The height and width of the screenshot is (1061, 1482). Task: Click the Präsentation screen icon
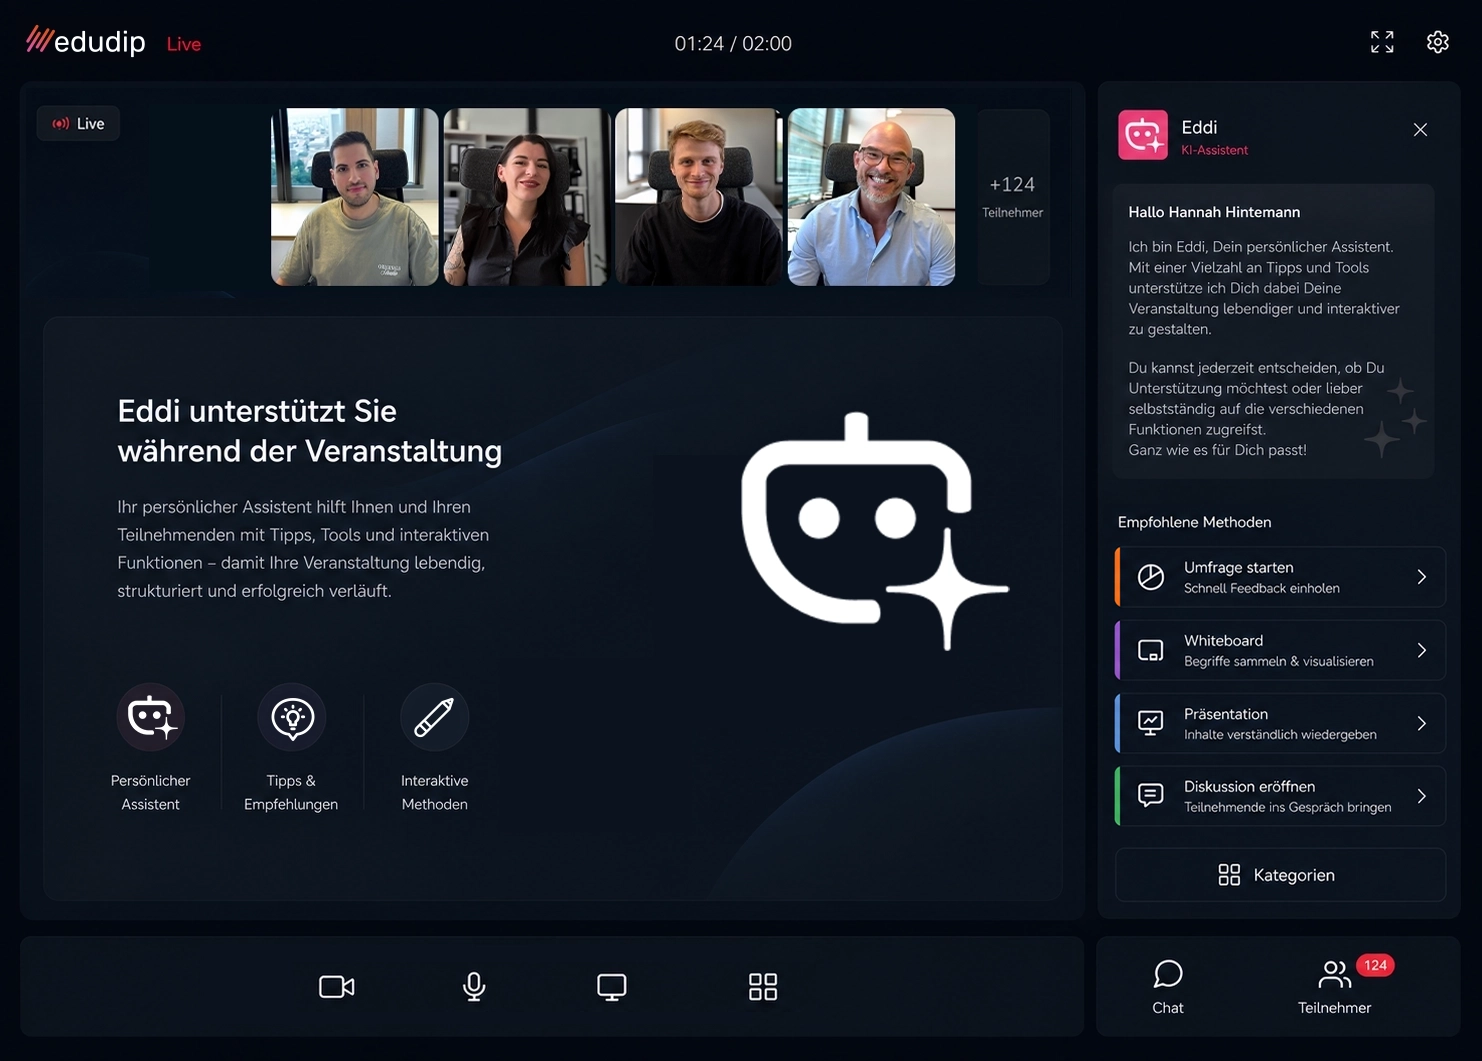point(1151,723)
